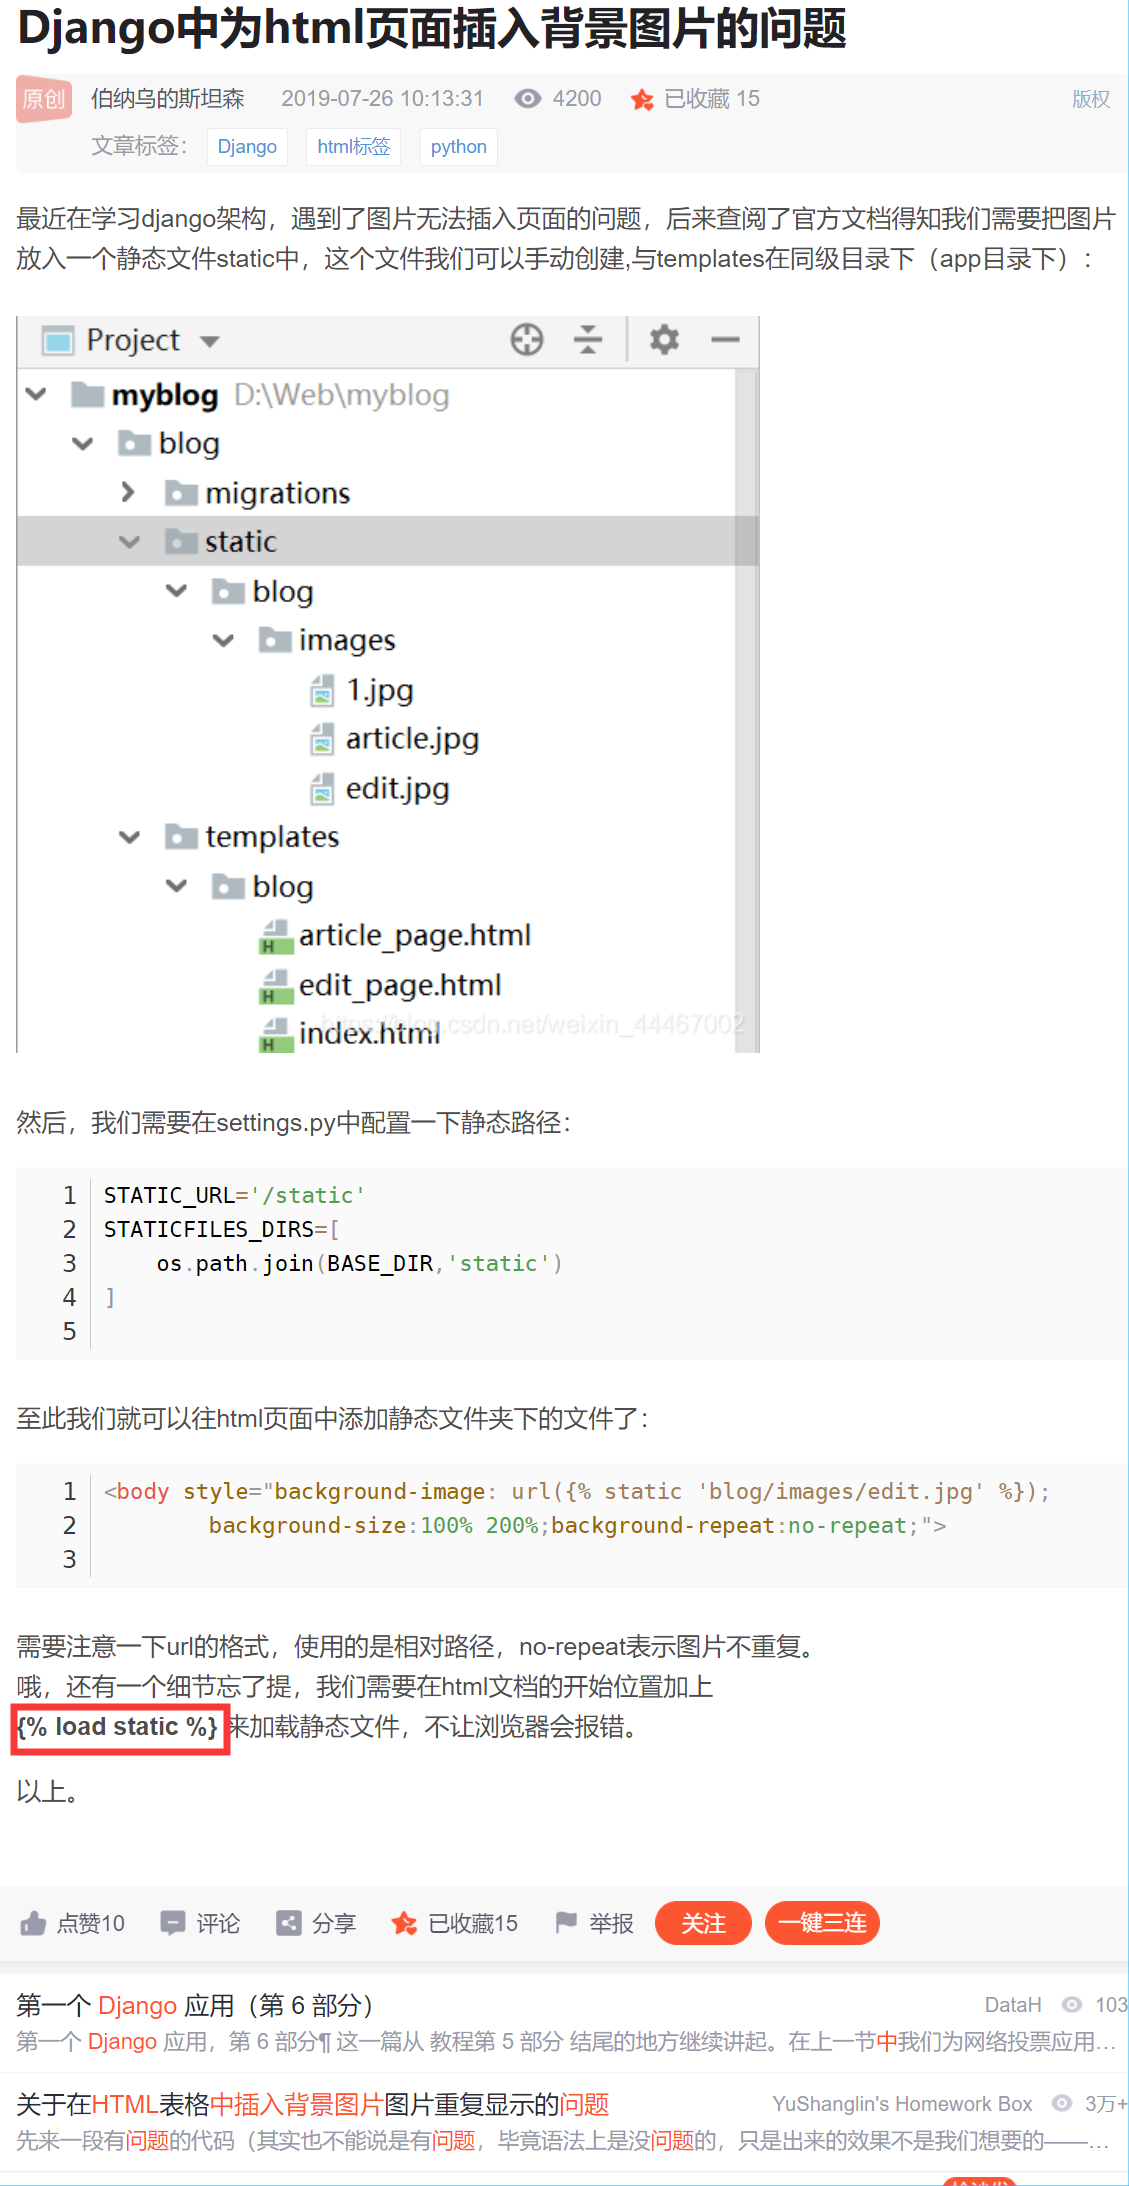The width and height of the screenshot is (1129, 2186).
Task: Click the body style background-image code line
Action: coord(577,1491)
